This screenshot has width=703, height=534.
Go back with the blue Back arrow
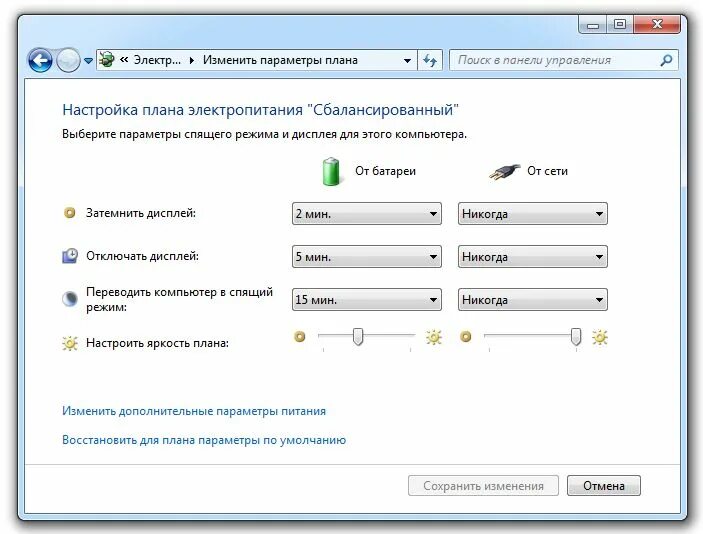(x=40, y=61)
